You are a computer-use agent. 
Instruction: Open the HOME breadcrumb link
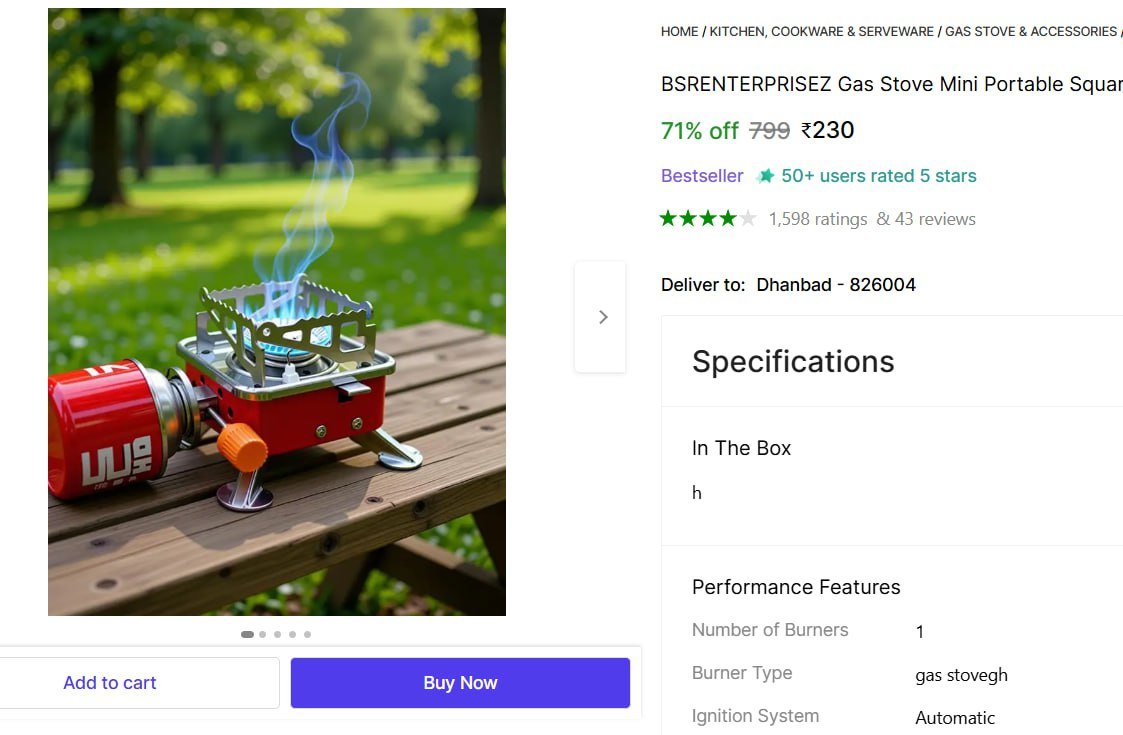pyautogui.click(x=679, y=31)
